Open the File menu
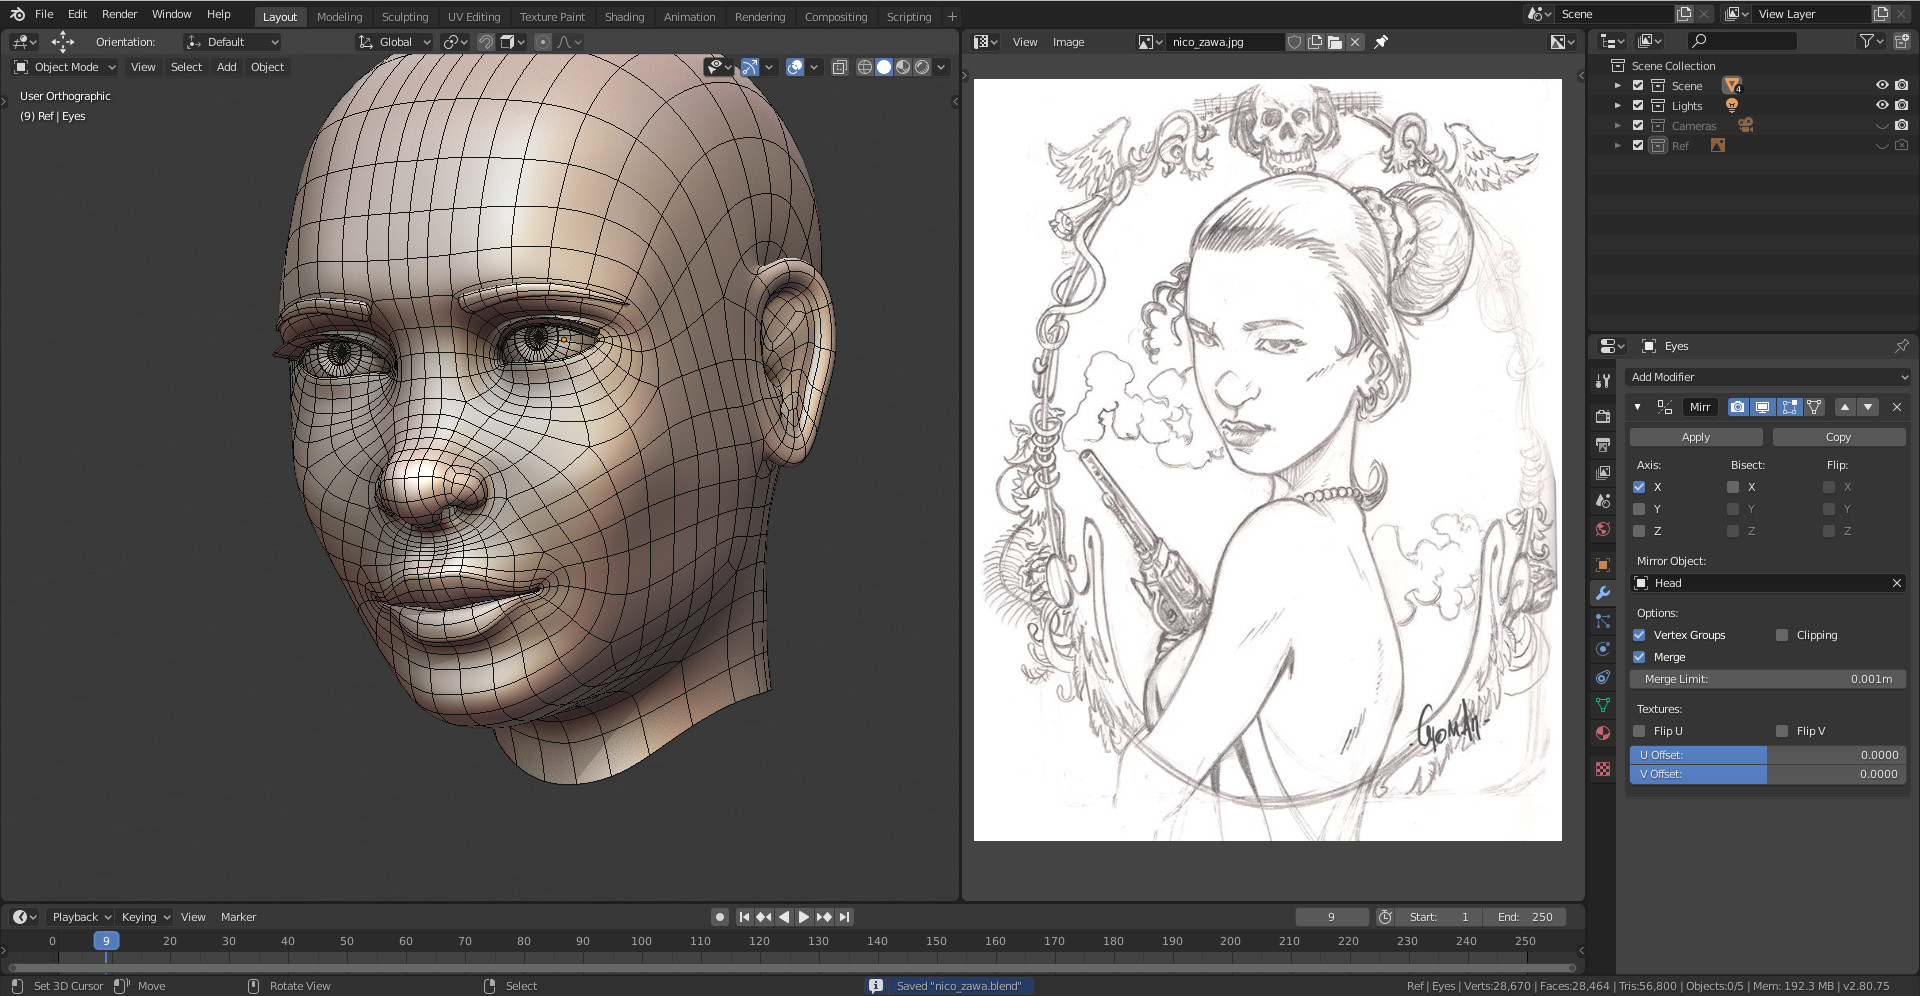This screenshot has width=1920, height=996. 44,14
